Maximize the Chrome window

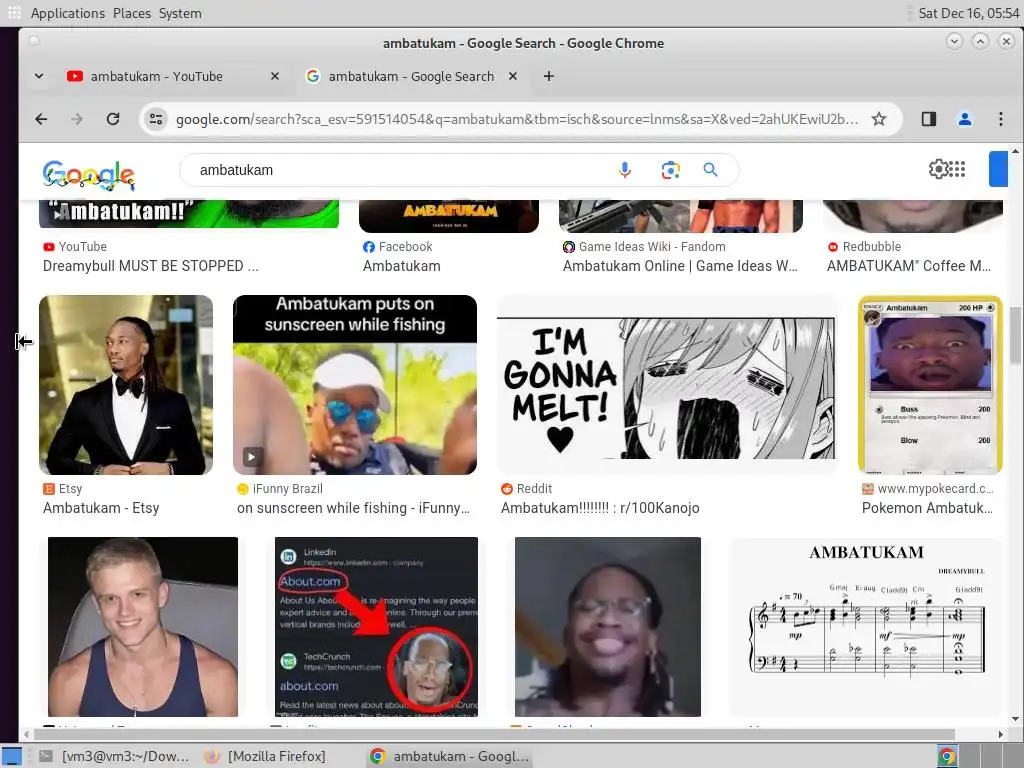coord(980,41)
